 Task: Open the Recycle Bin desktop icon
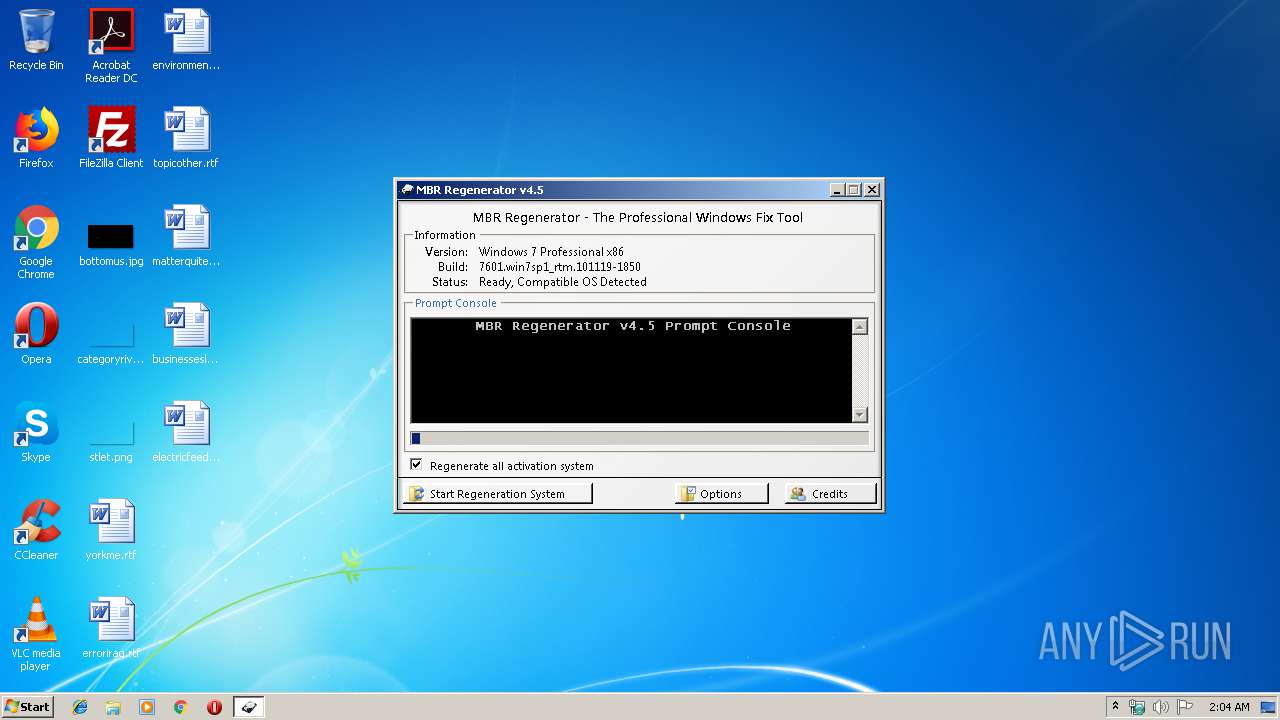pos(36,40)
